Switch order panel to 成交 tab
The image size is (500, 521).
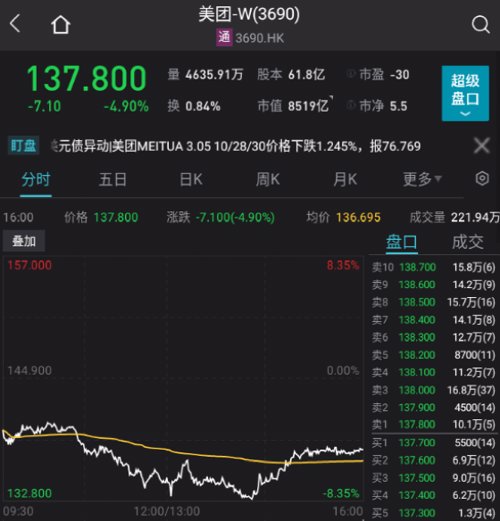468,242
